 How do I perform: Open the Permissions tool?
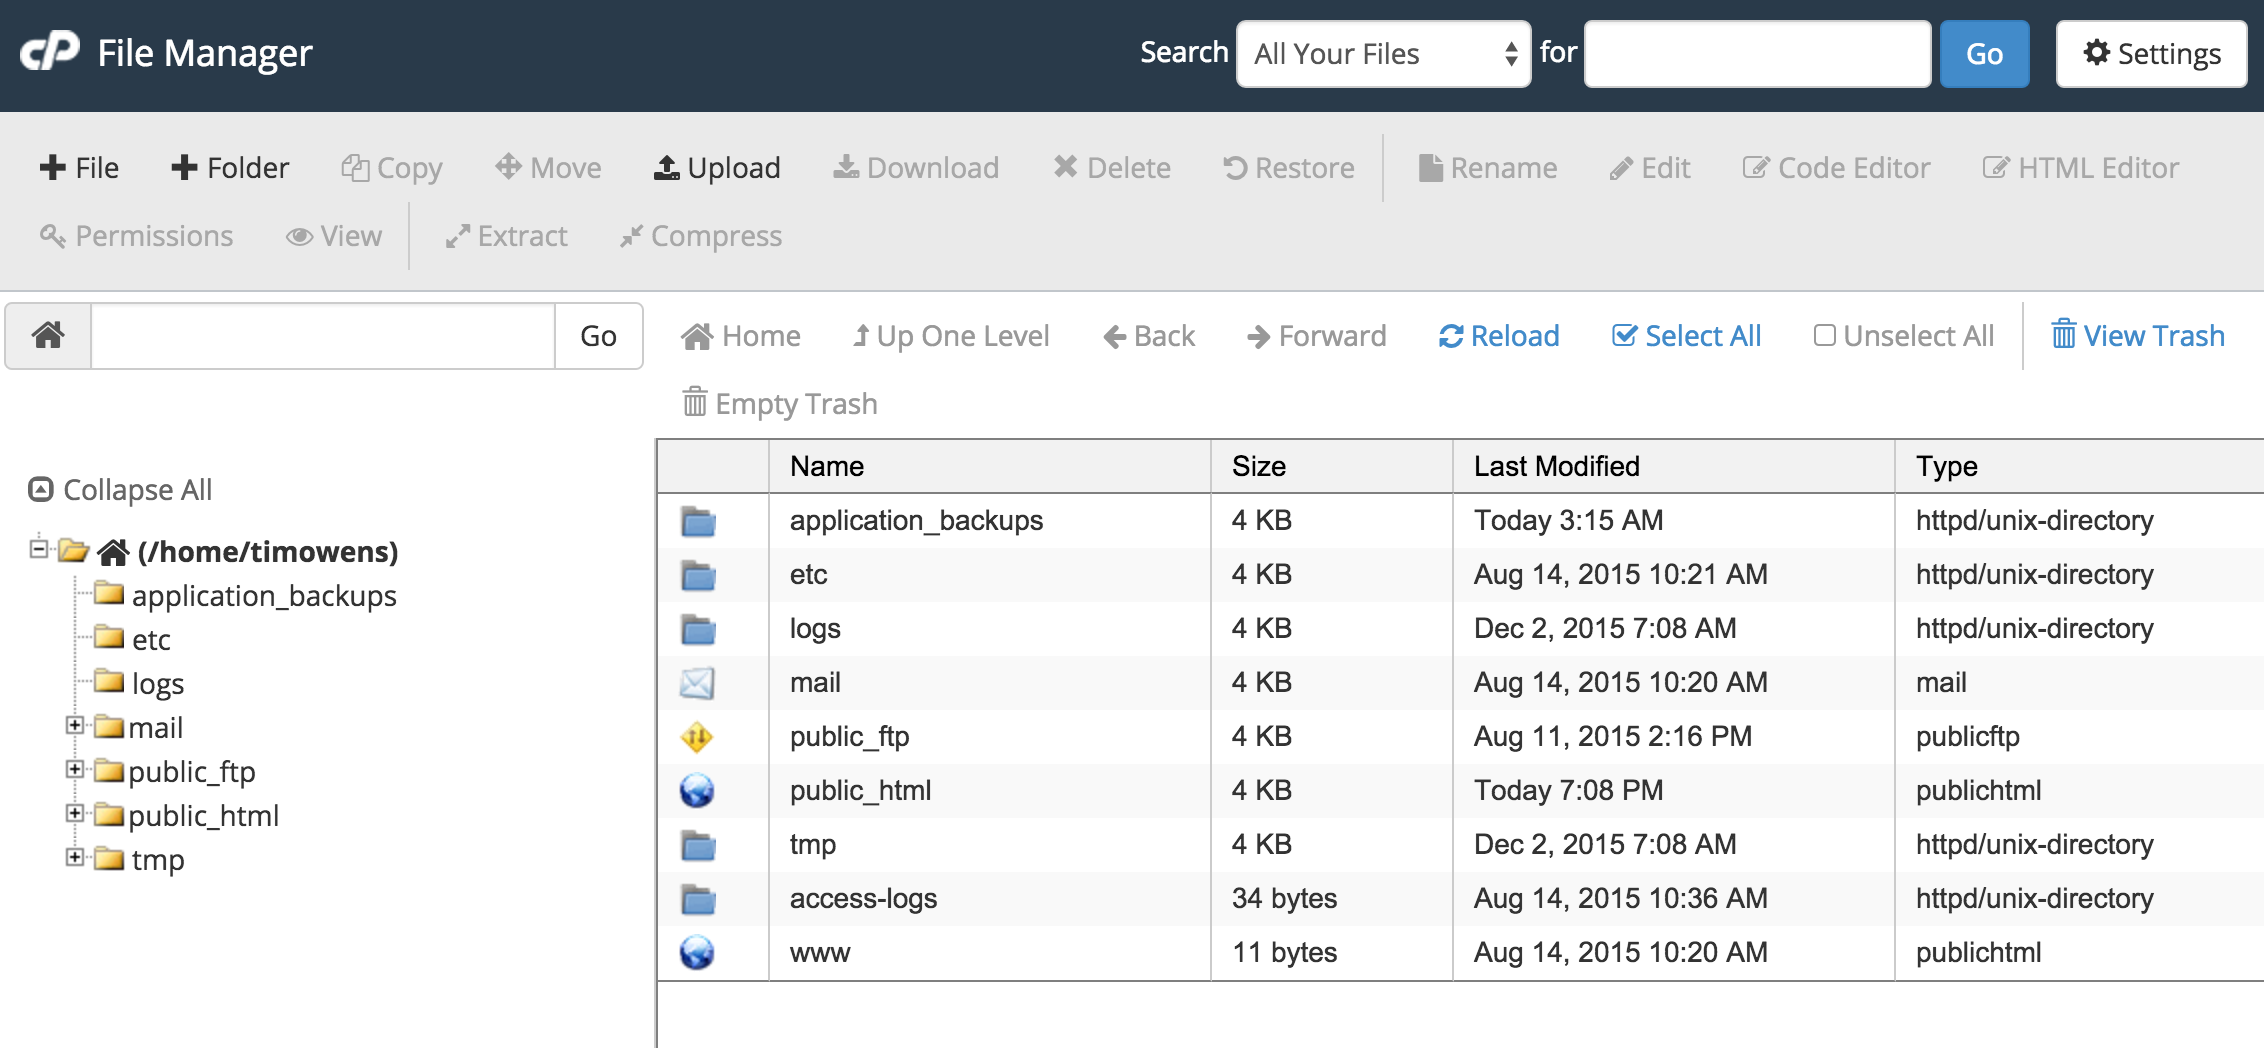click(x=138, y=236)
